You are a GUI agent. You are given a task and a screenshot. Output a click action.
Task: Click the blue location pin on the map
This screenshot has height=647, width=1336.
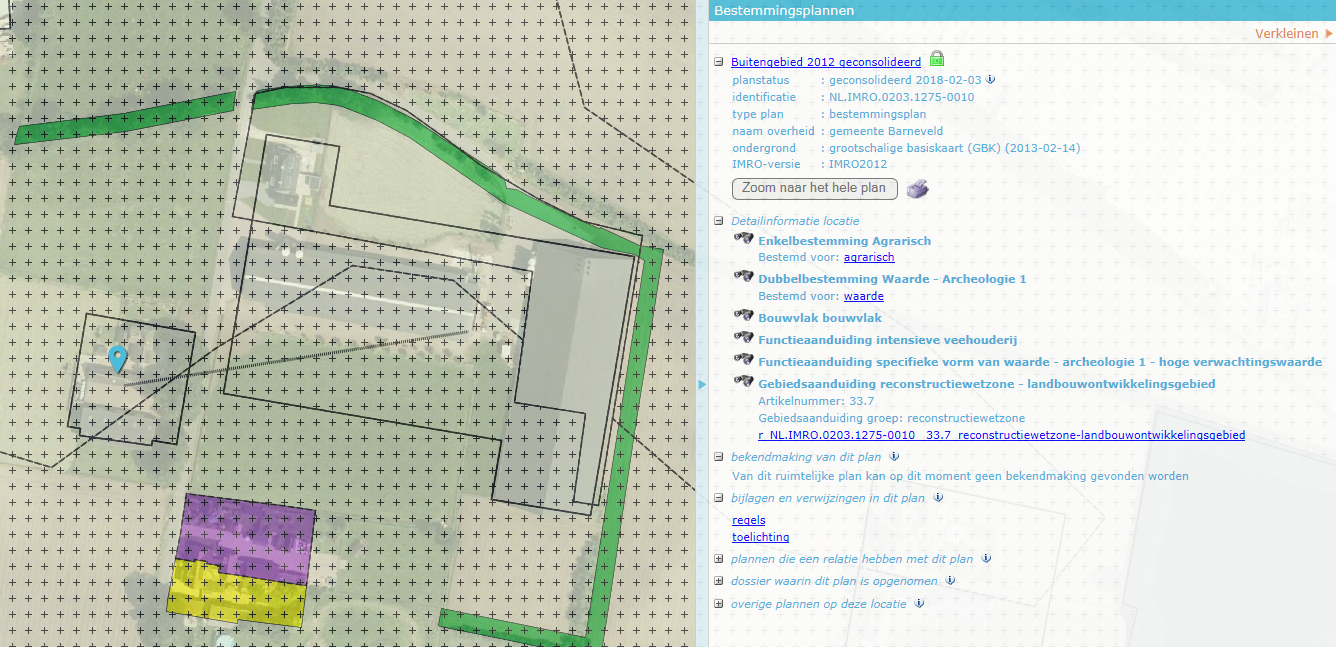point(118,360)
